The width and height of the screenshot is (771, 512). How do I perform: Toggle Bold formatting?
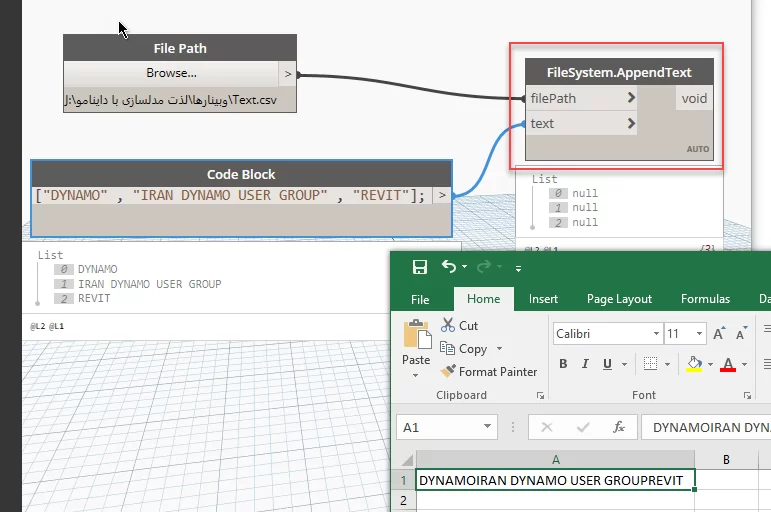click(564, 364)
